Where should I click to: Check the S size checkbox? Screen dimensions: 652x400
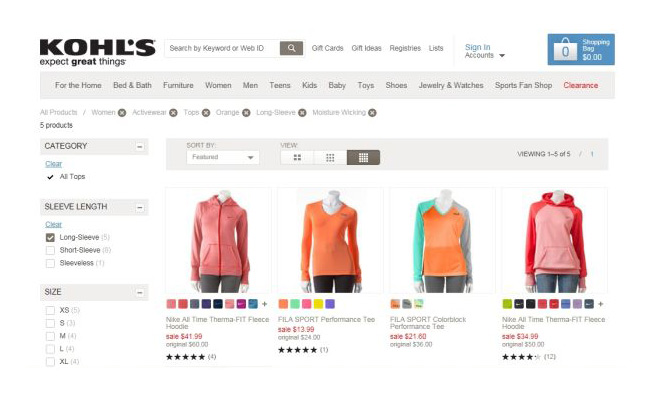tap(50, 323)
